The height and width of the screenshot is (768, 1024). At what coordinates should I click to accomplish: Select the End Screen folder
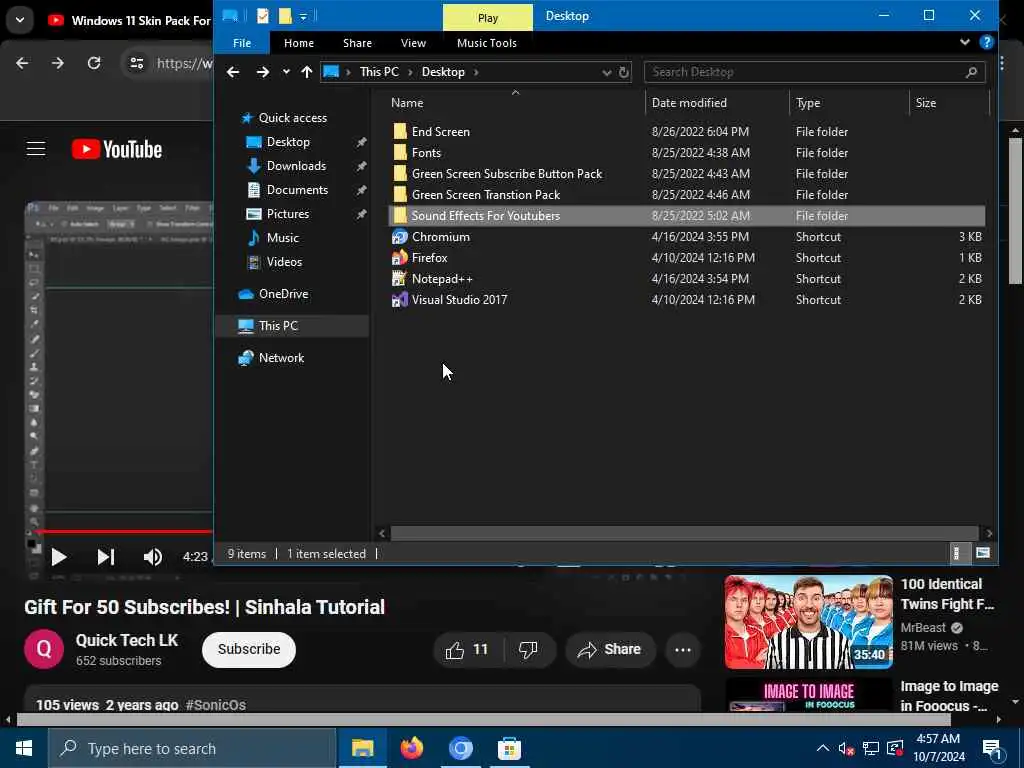(440, 132)
